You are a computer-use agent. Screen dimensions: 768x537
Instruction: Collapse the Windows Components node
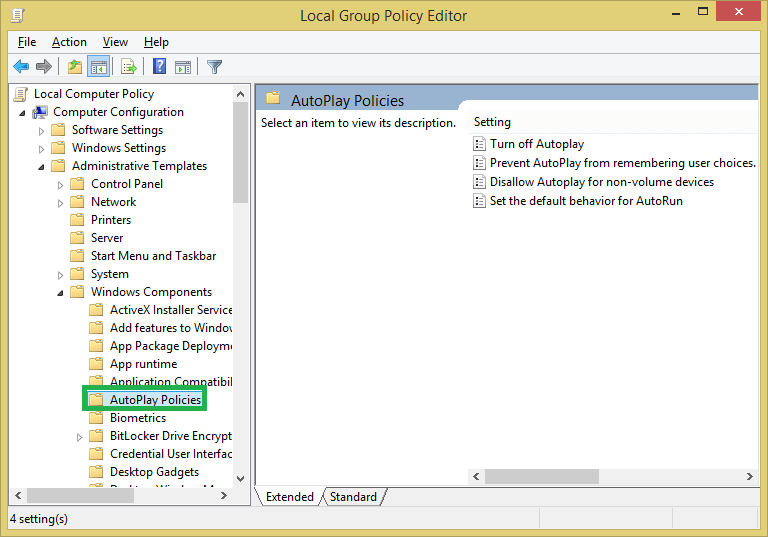(60, 293)
